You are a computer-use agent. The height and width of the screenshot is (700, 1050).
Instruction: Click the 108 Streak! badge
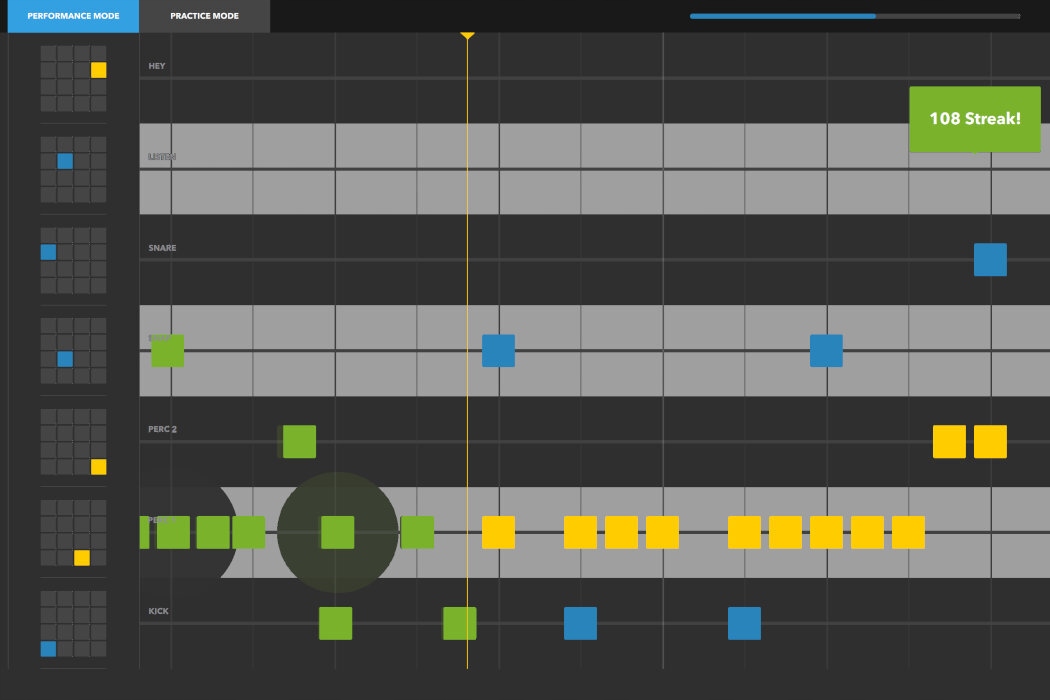coord(975,119)
